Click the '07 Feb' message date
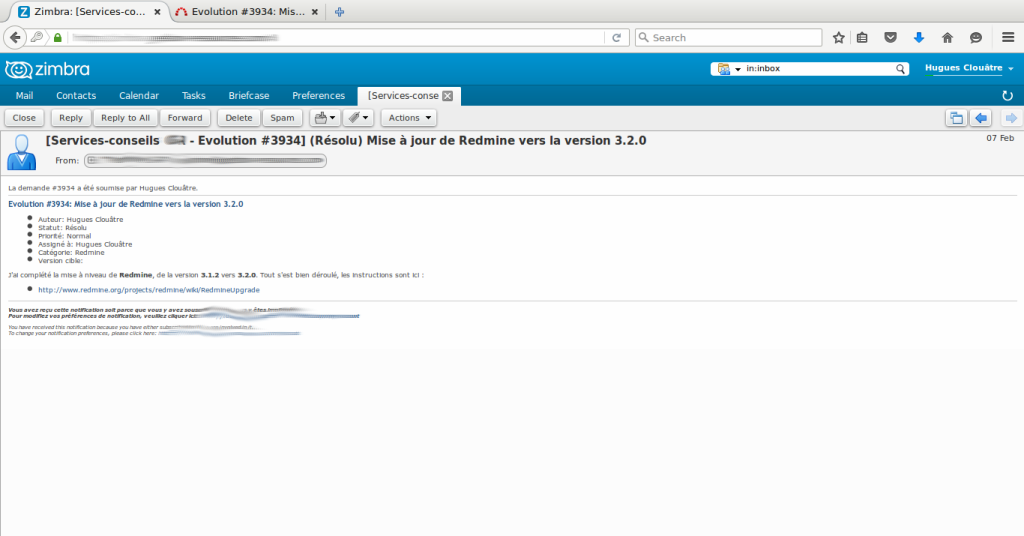This screenshot has height=536, width=1024. (1000, 138)
